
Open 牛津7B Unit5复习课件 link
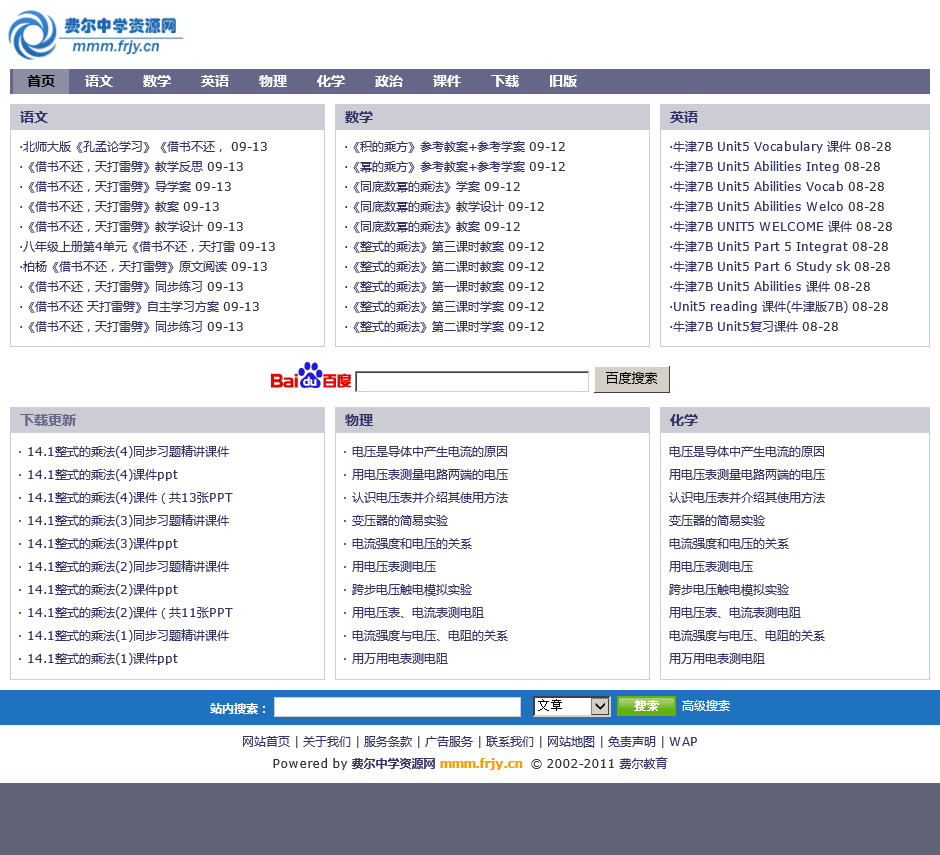coord(734,327)
